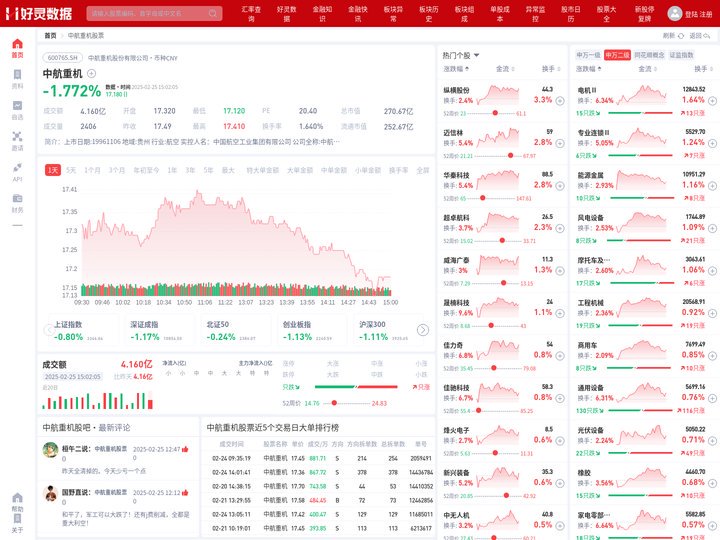The width and height of the screenshot is (720, 540).
Task: Click the 只跌/只涨 ratio bar
Action: (356, 387)
